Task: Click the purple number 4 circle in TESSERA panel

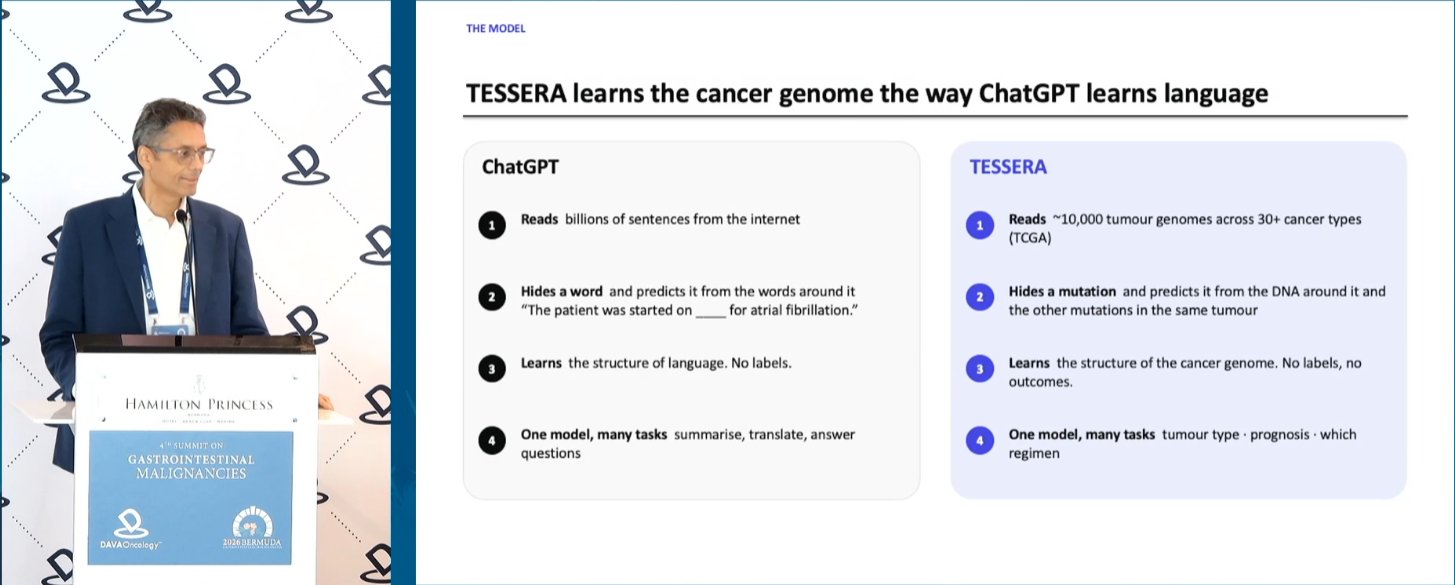Action: click(979, 440)
